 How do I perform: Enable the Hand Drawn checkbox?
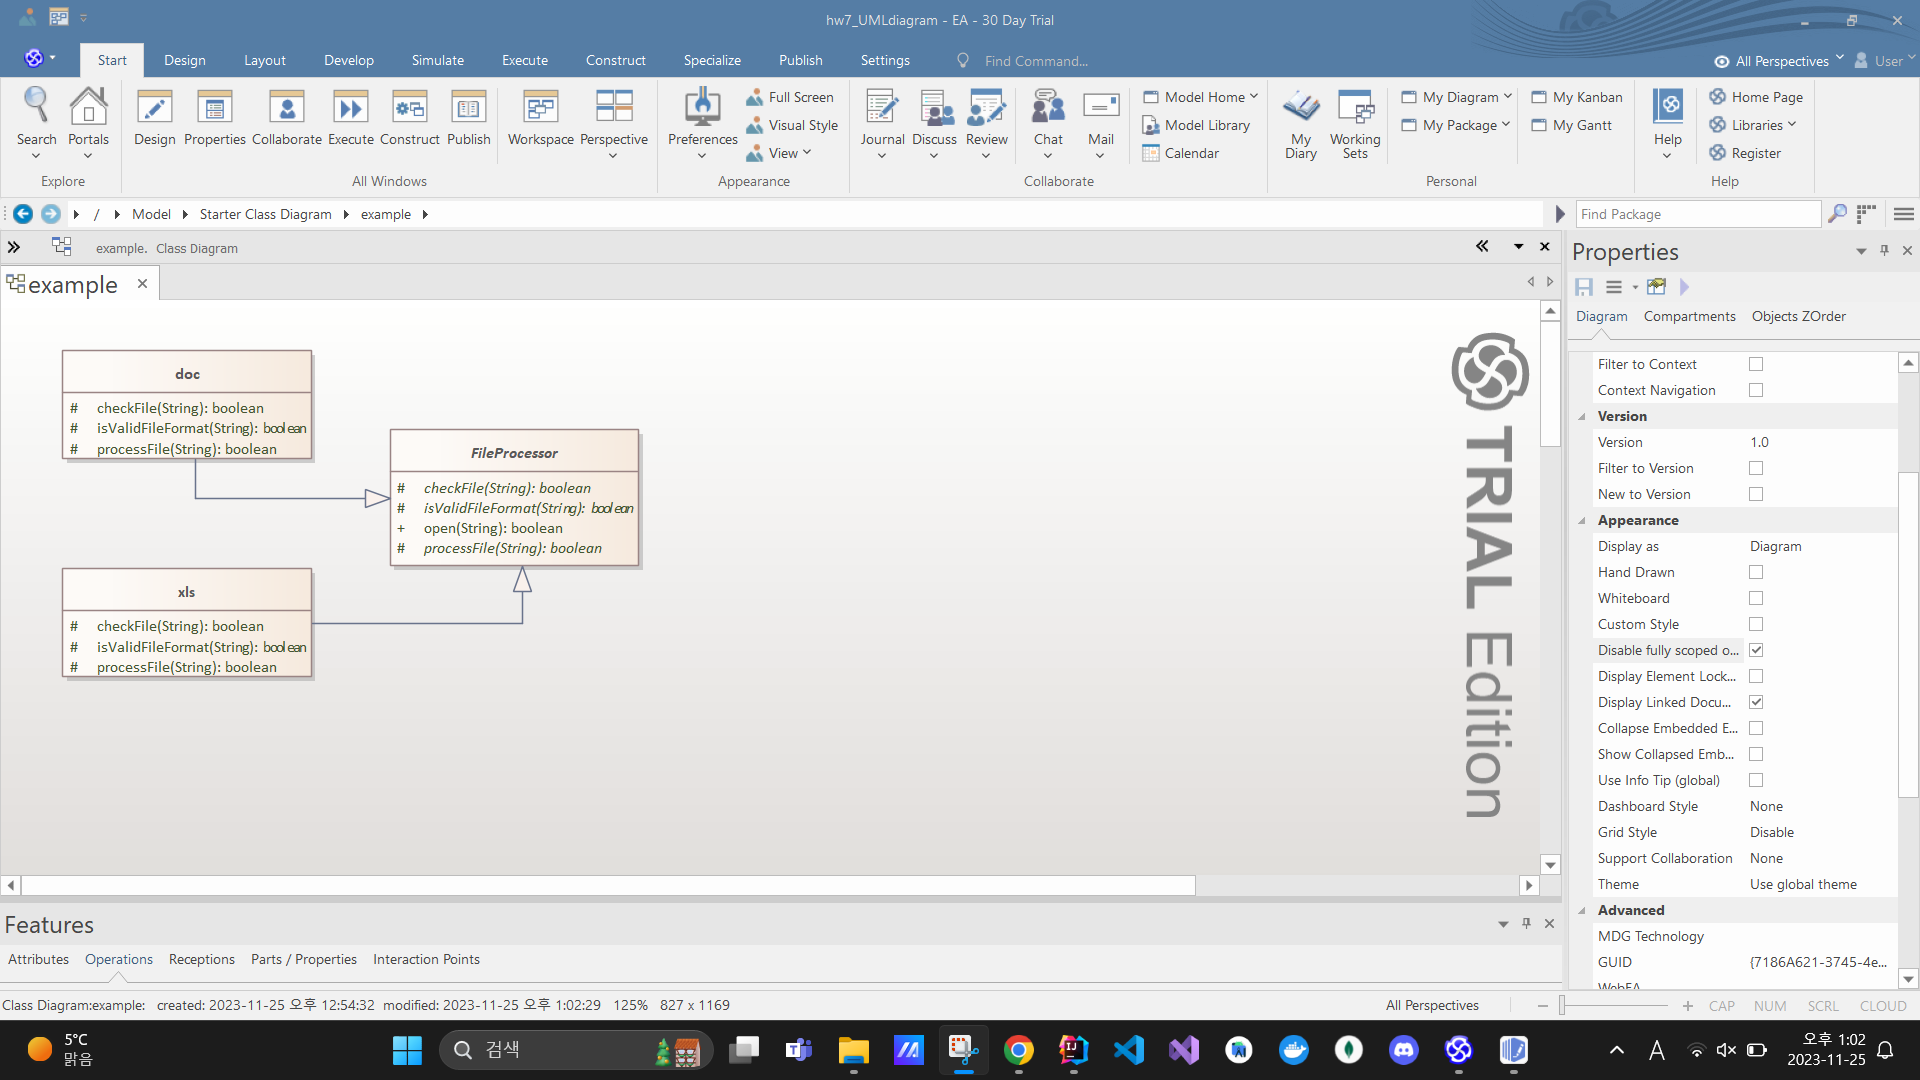[x=1756, y=572]
